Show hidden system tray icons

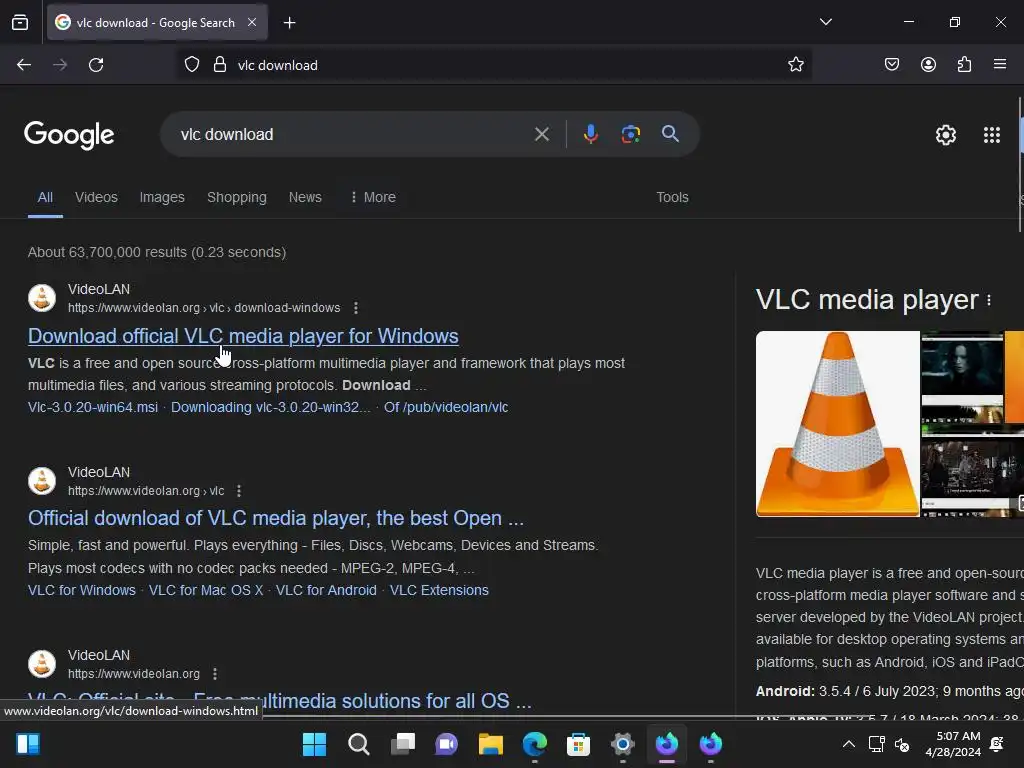pos(848,744)
